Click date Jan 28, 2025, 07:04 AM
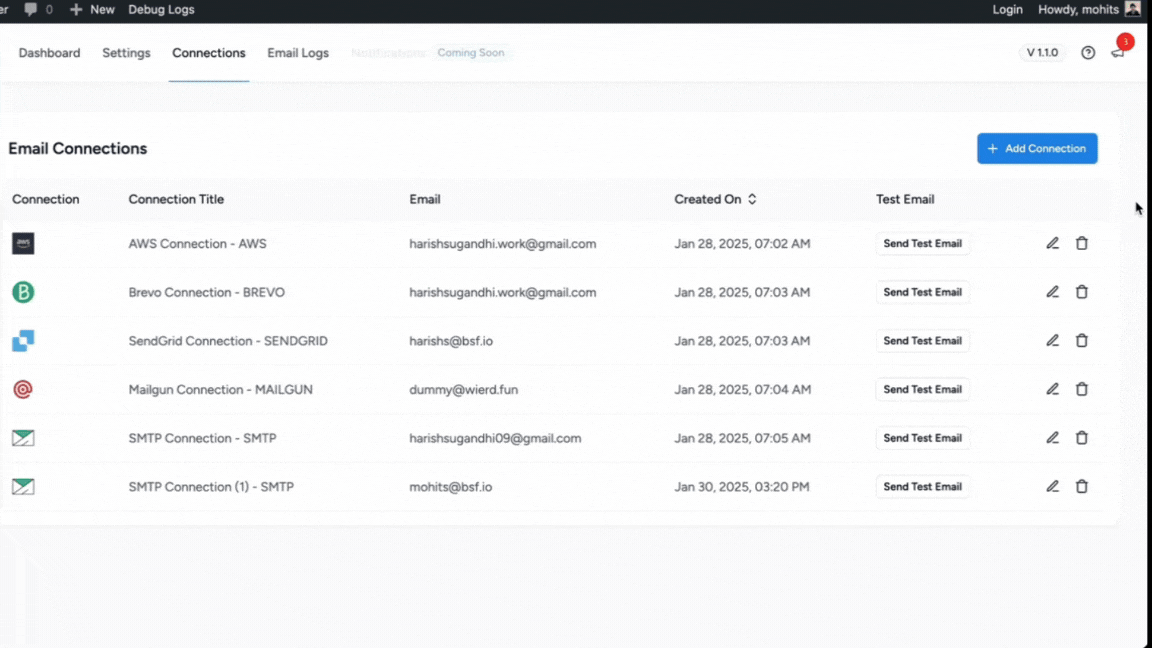 point(743,389)
